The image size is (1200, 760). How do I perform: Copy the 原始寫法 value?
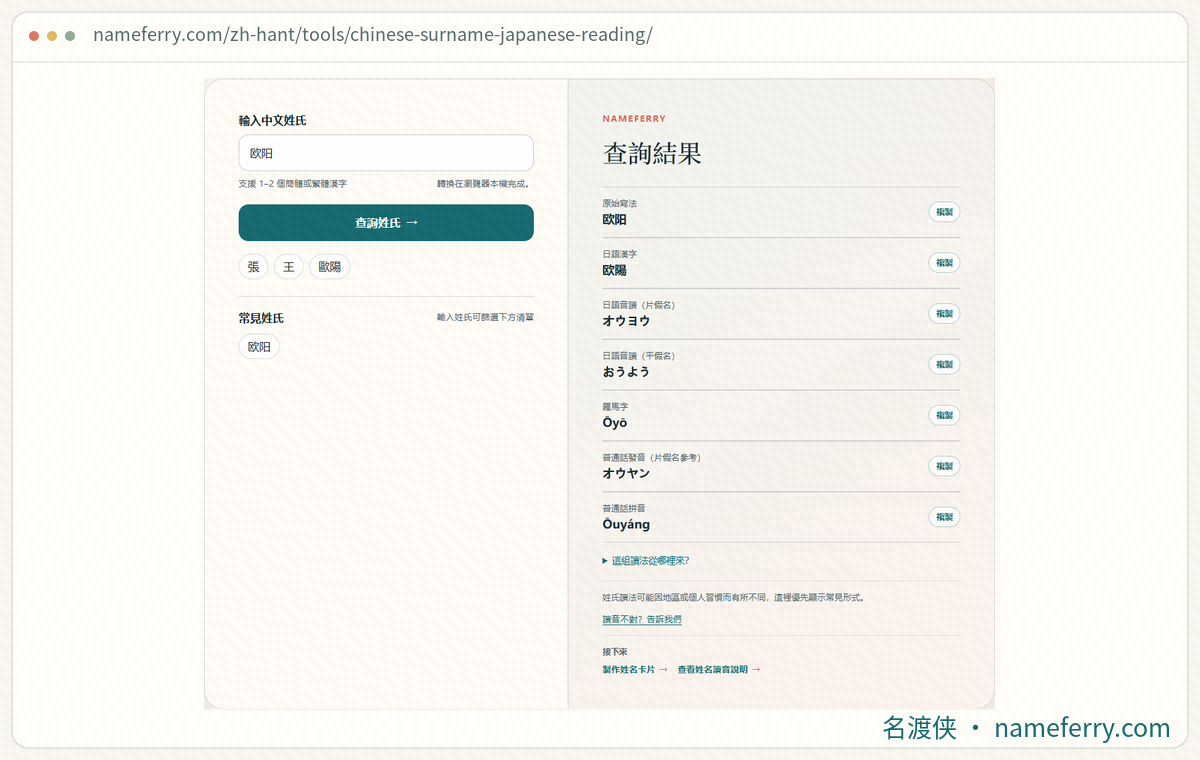[944, 212]
